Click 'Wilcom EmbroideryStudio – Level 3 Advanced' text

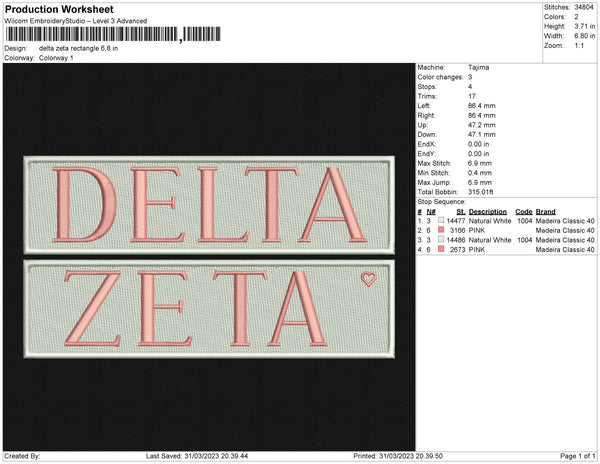[76, 21]
